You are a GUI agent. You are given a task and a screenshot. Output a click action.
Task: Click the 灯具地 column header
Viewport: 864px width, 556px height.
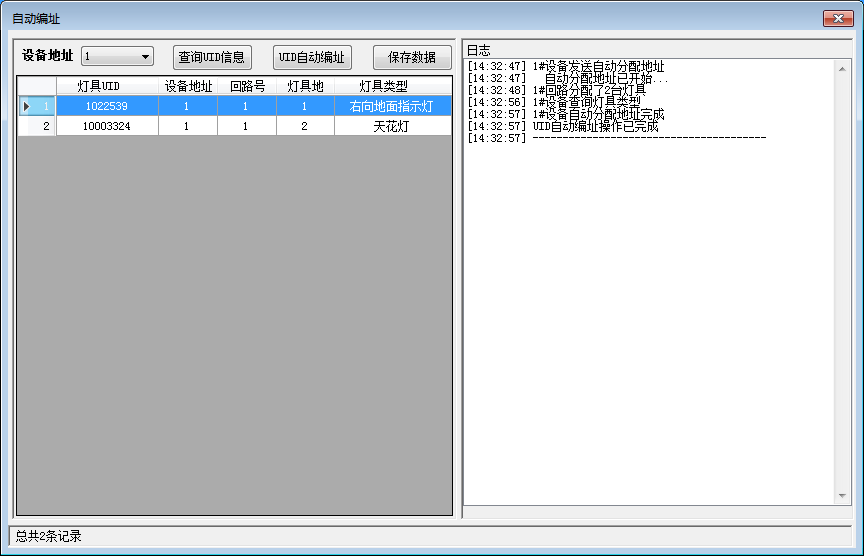click(x=305, y=87)
